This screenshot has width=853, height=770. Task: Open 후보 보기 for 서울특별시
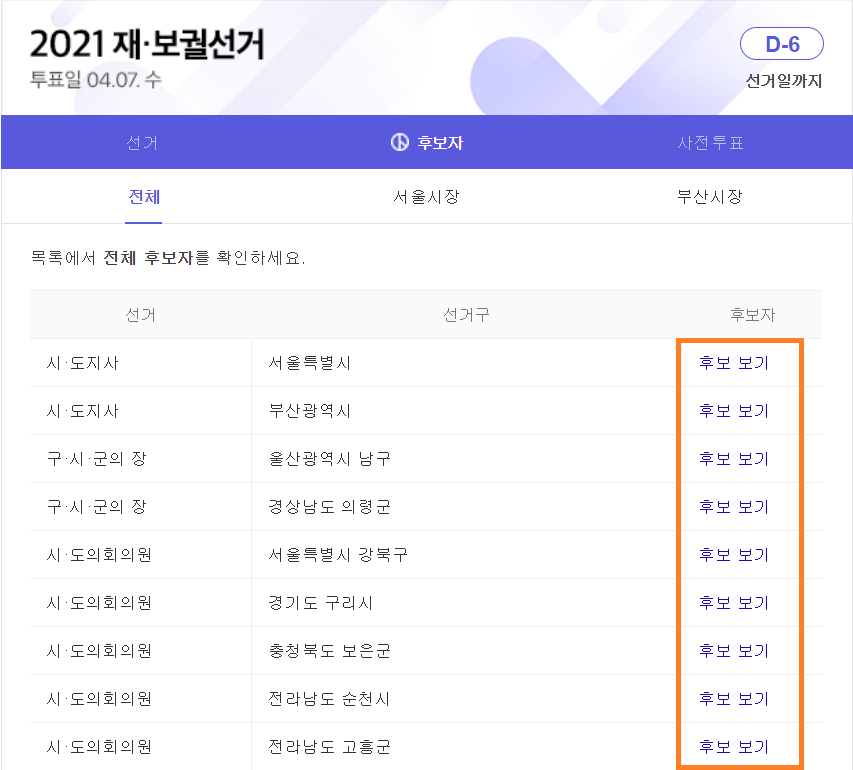(x=734, y=363)
